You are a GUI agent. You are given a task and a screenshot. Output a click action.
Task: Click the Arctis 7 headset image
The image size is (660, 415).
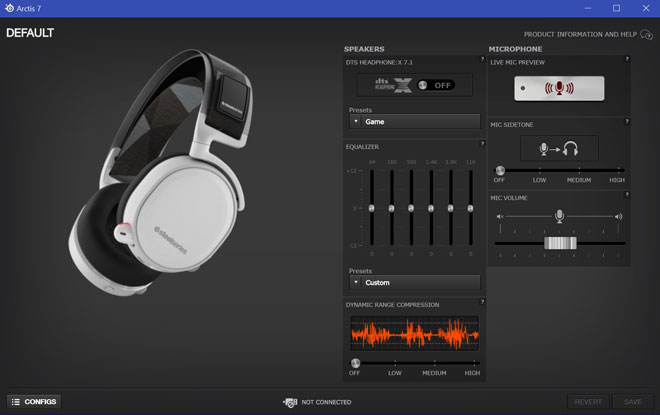coord(160,173)
